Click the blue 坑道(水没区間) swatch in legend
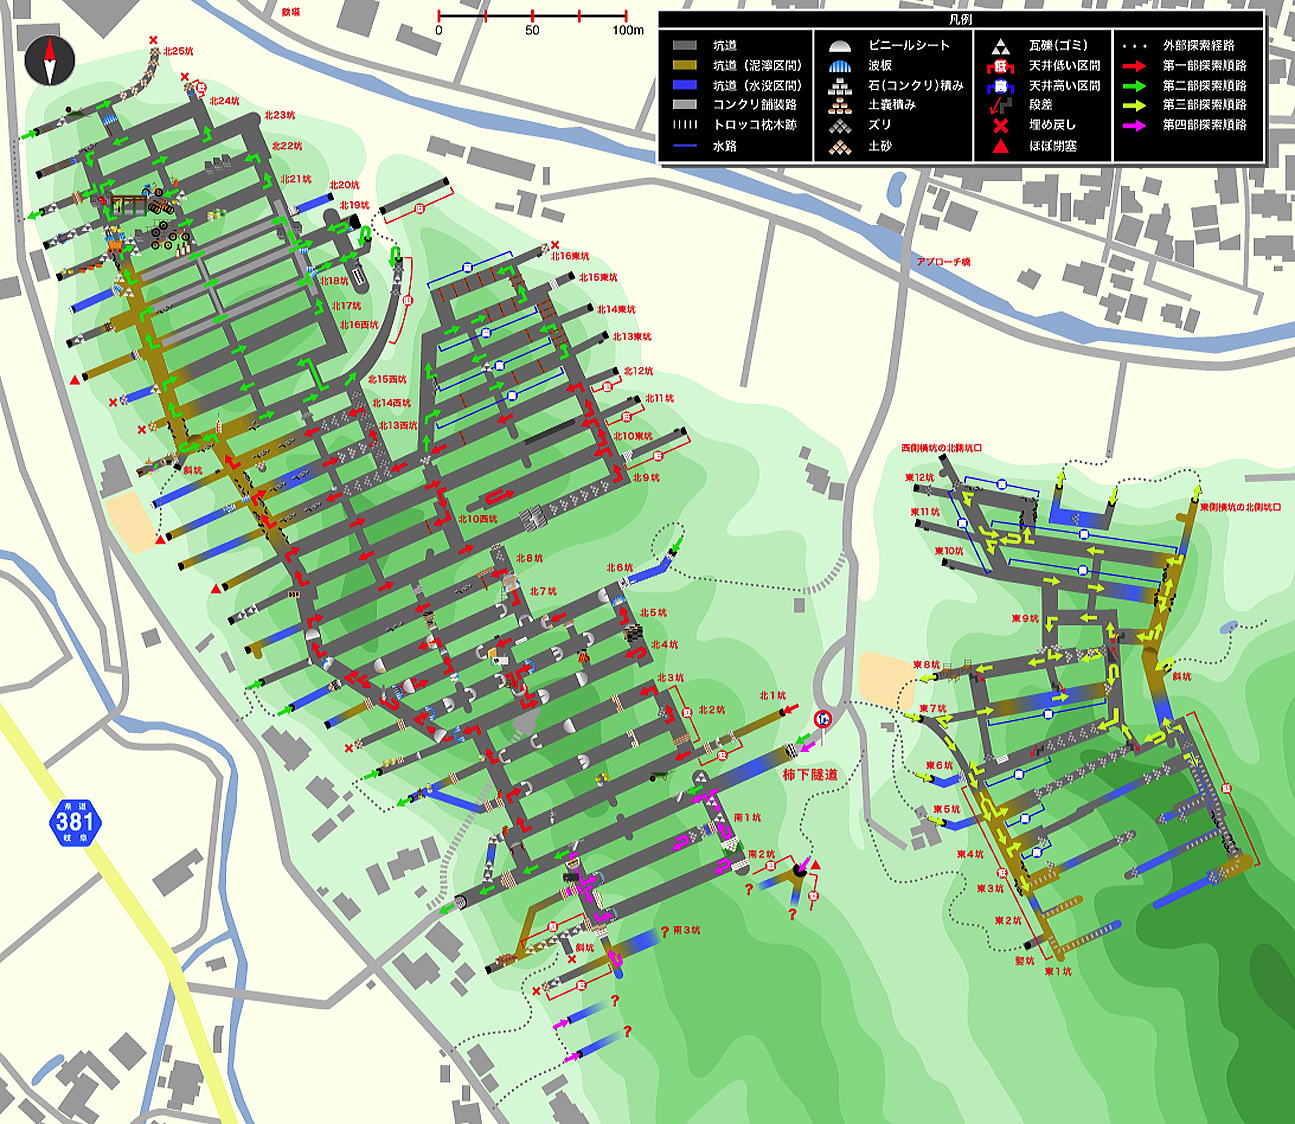1295x1124 pixels. [x=684, y=86]
